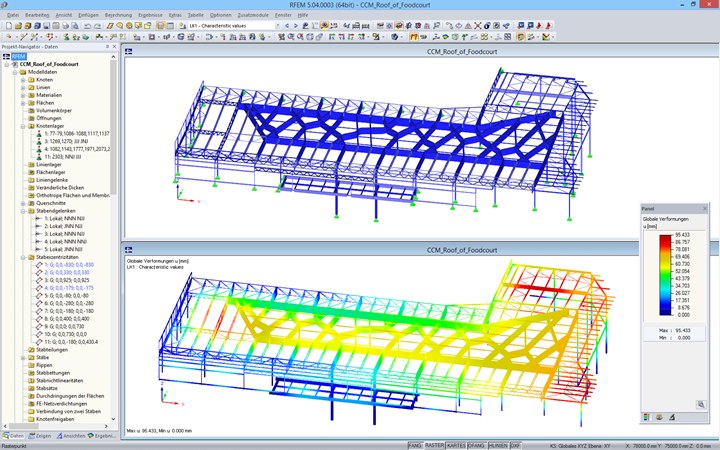Select the RFEM root item in navigator
The width and height of the screenshot is (720, 450).
[18, 56]
